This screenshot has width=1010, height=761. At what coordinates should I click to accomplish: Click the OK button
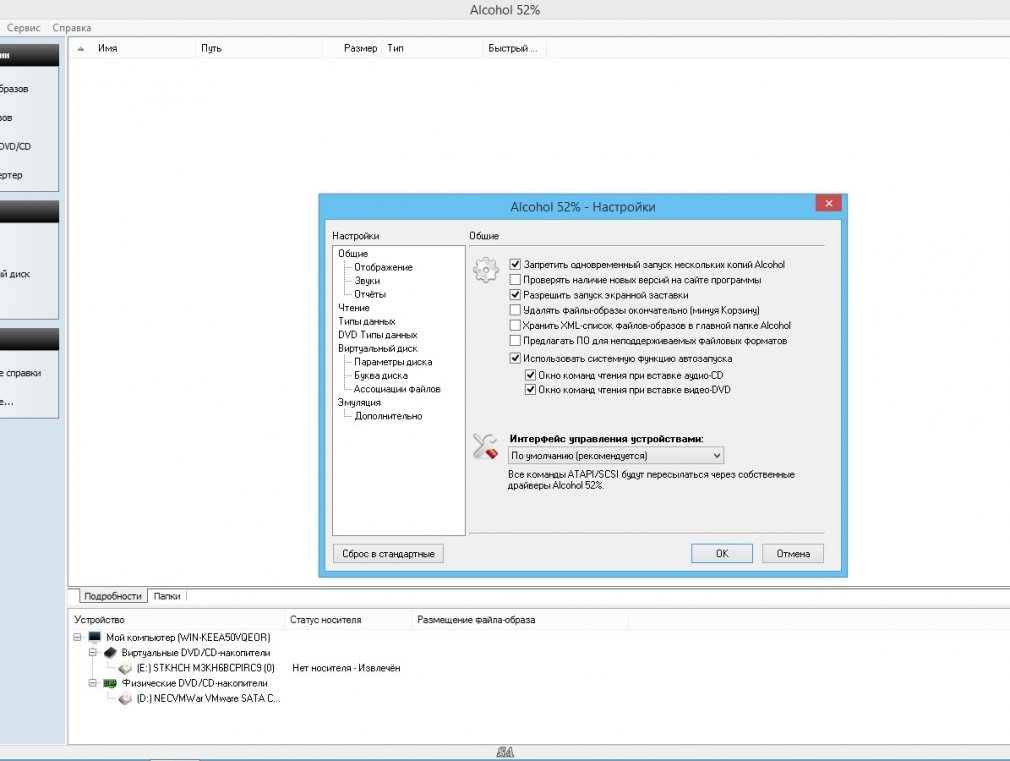tap(721, 554)
